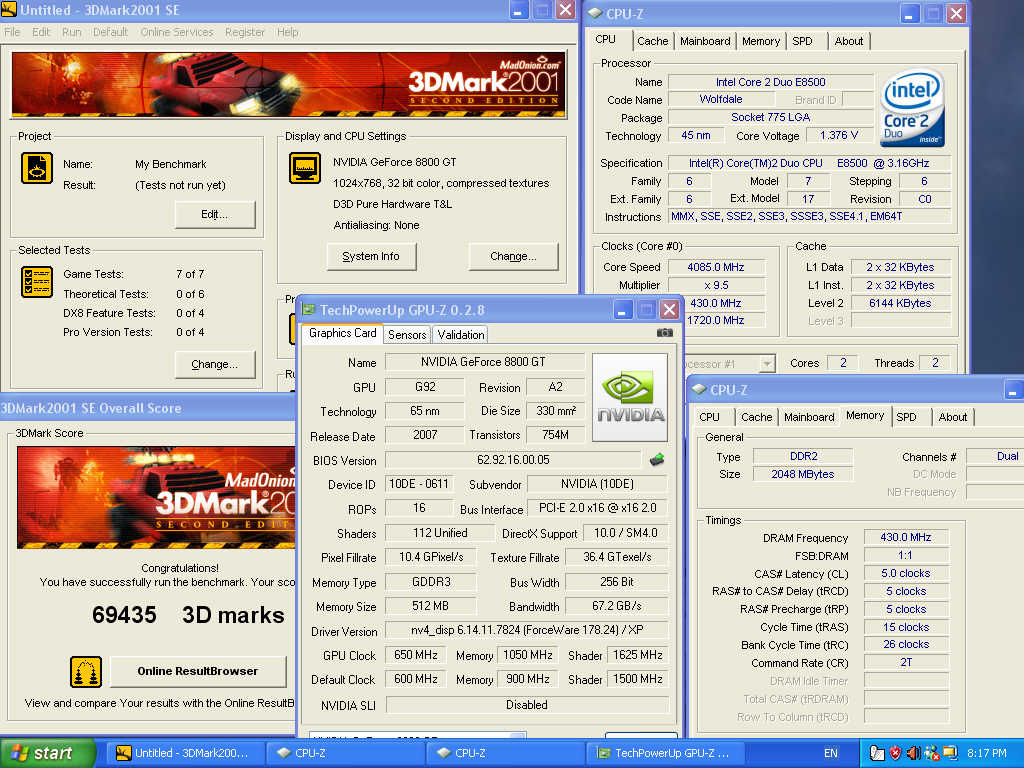Click the 3DMark2001 taskbar button
The width and height of the screenshot is (1024, 768).
pyautogui.click(x=185, y=753)
